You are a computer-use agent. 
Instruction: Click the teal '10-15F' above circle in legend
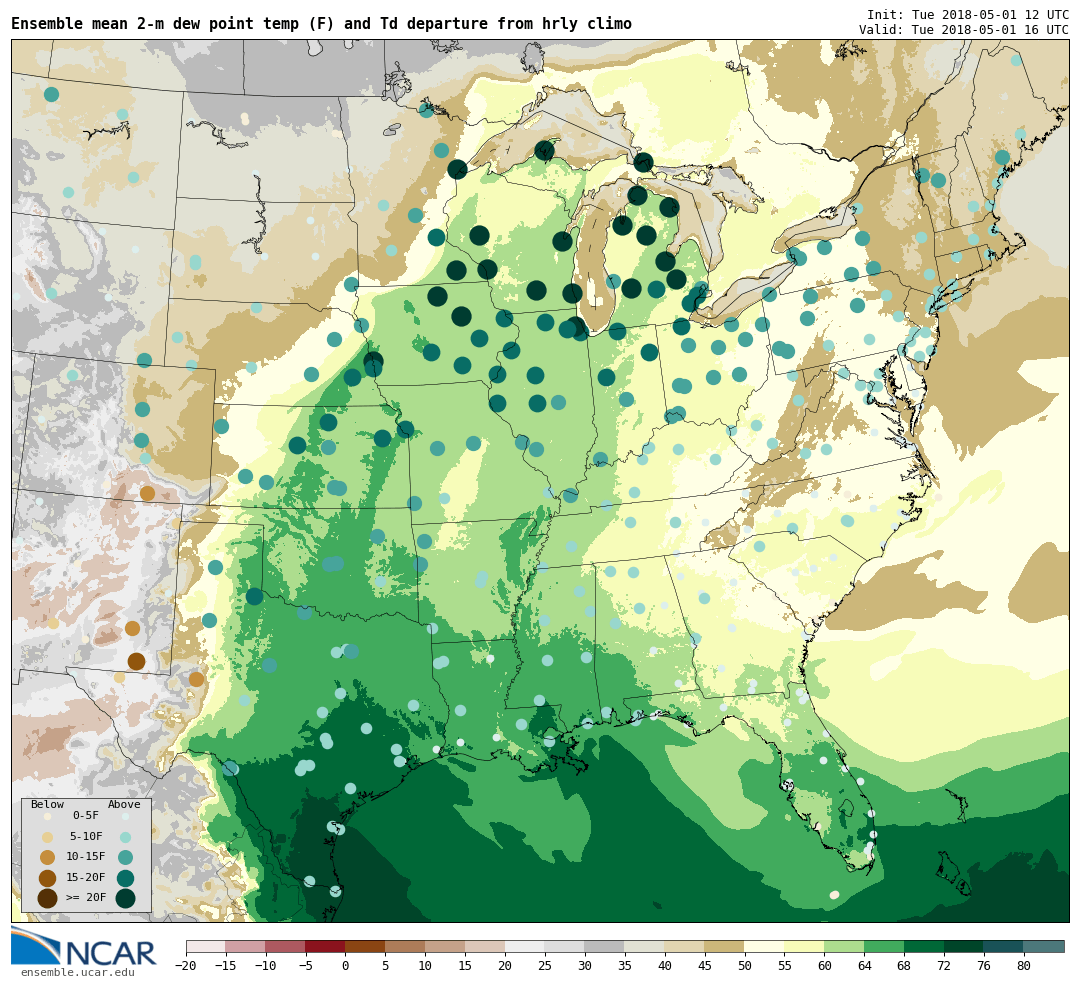[x=125, y=858]
